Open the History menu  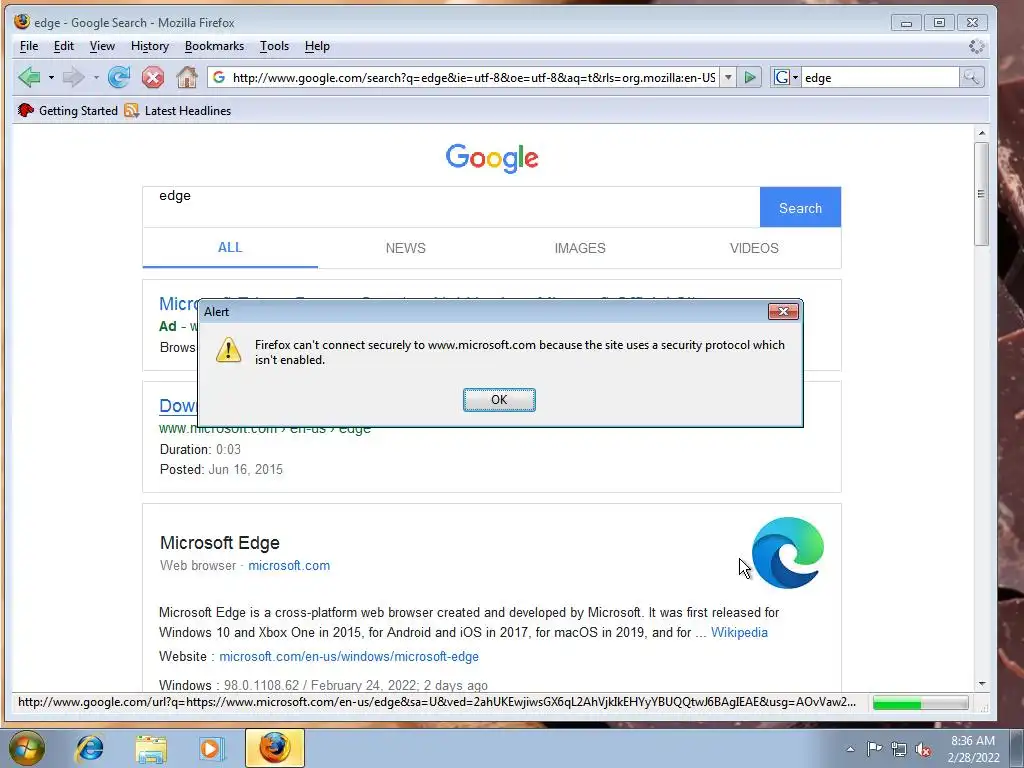coord(150,46)
